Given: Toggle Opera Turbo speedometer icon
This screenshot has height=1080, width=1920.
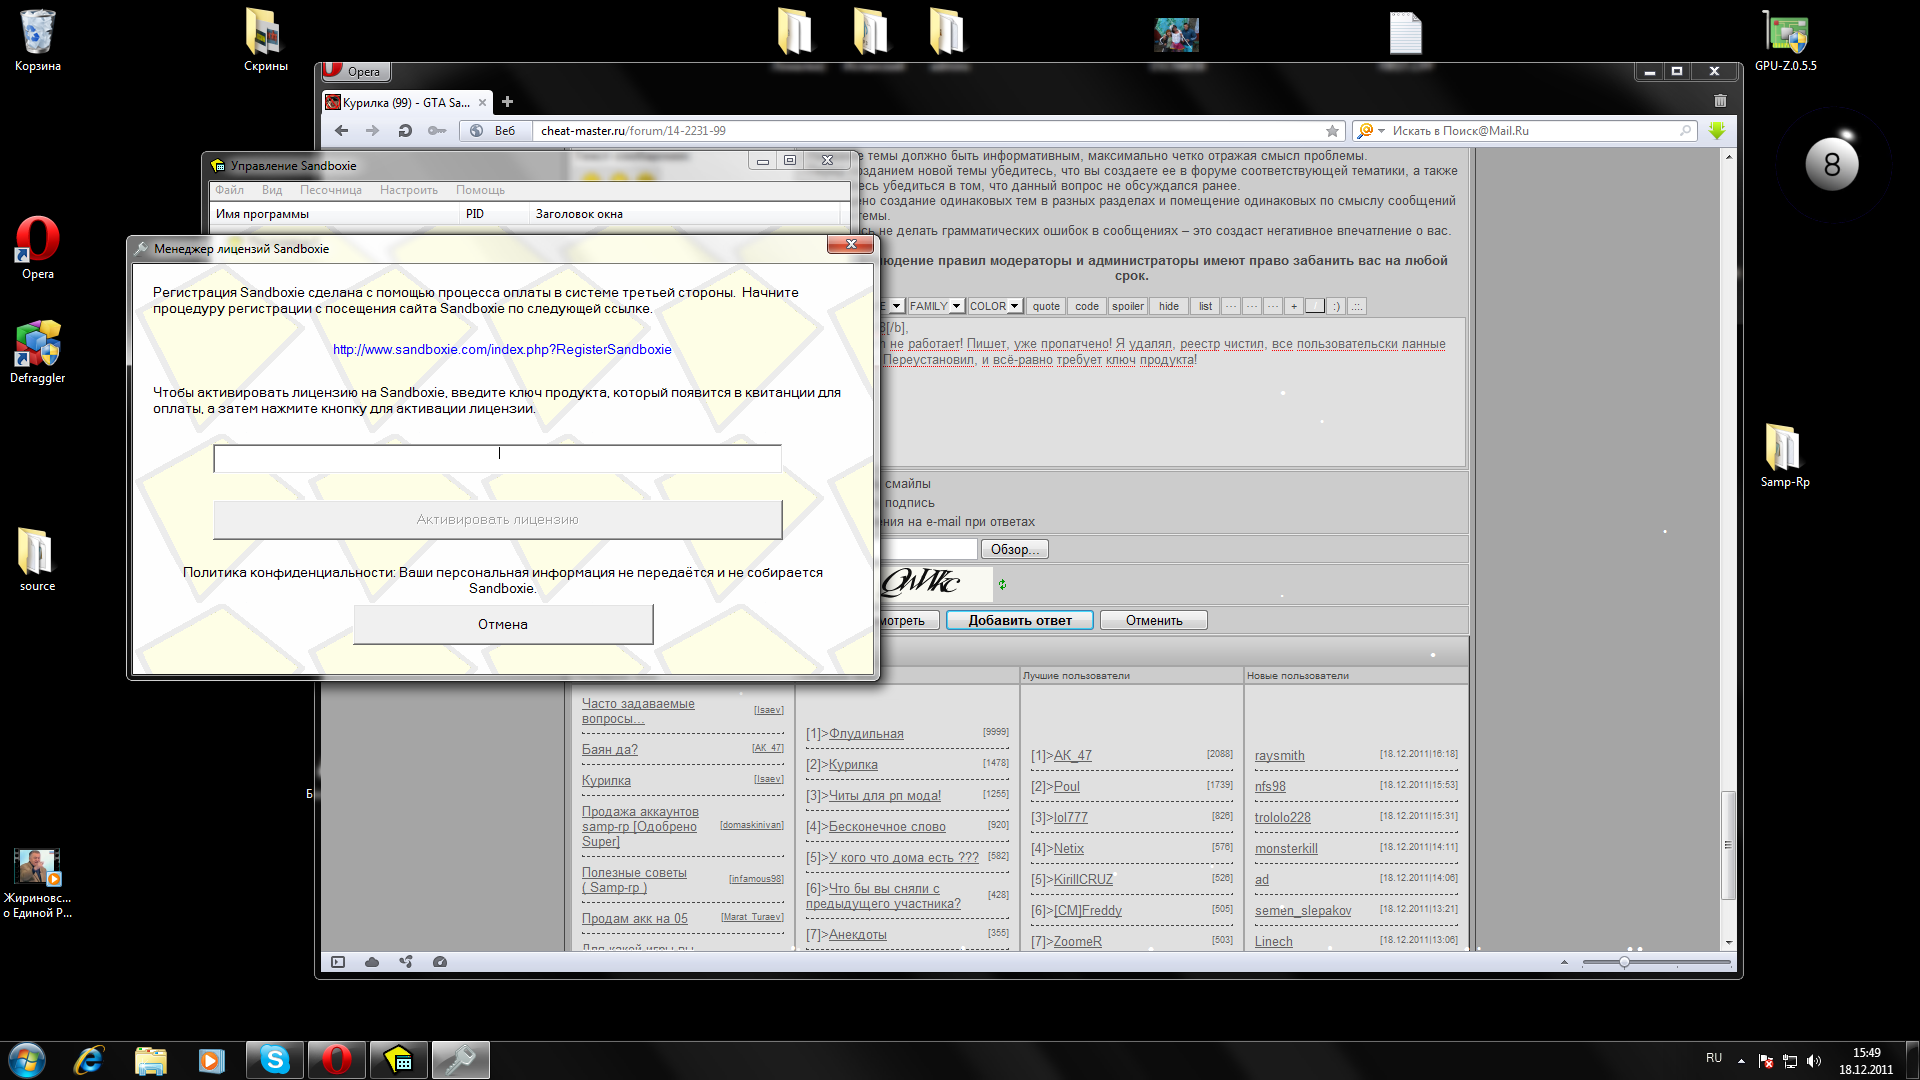Looking at the screenshot, I should [440, 962].
